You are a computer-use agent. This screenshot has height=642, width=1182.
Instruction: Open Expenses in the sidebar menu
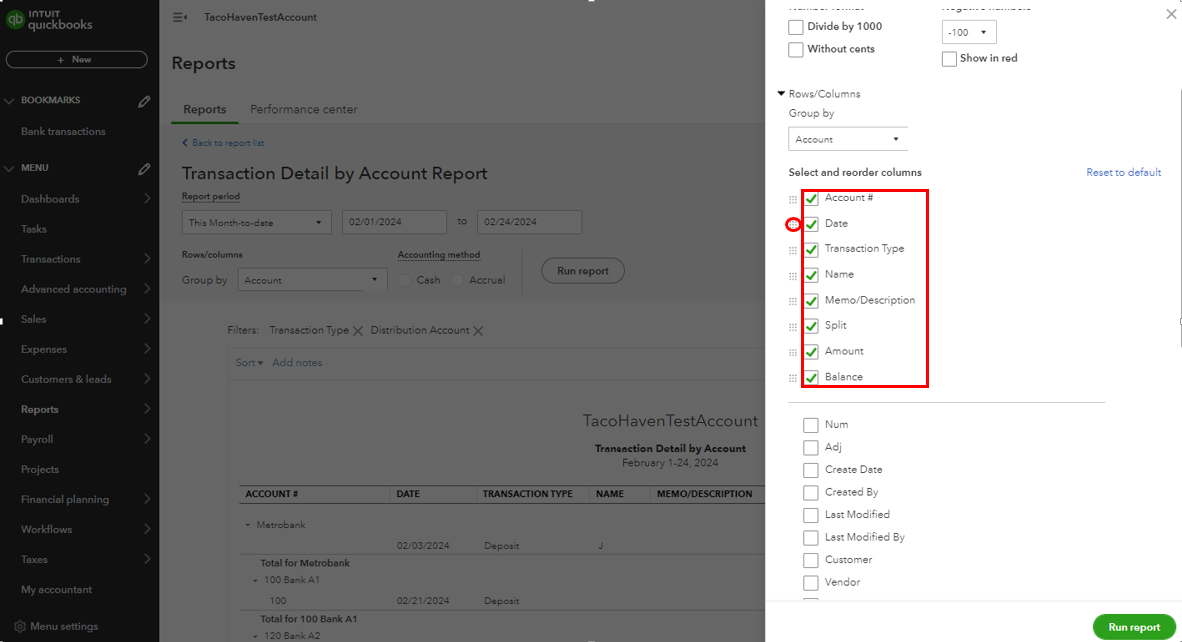44,350
